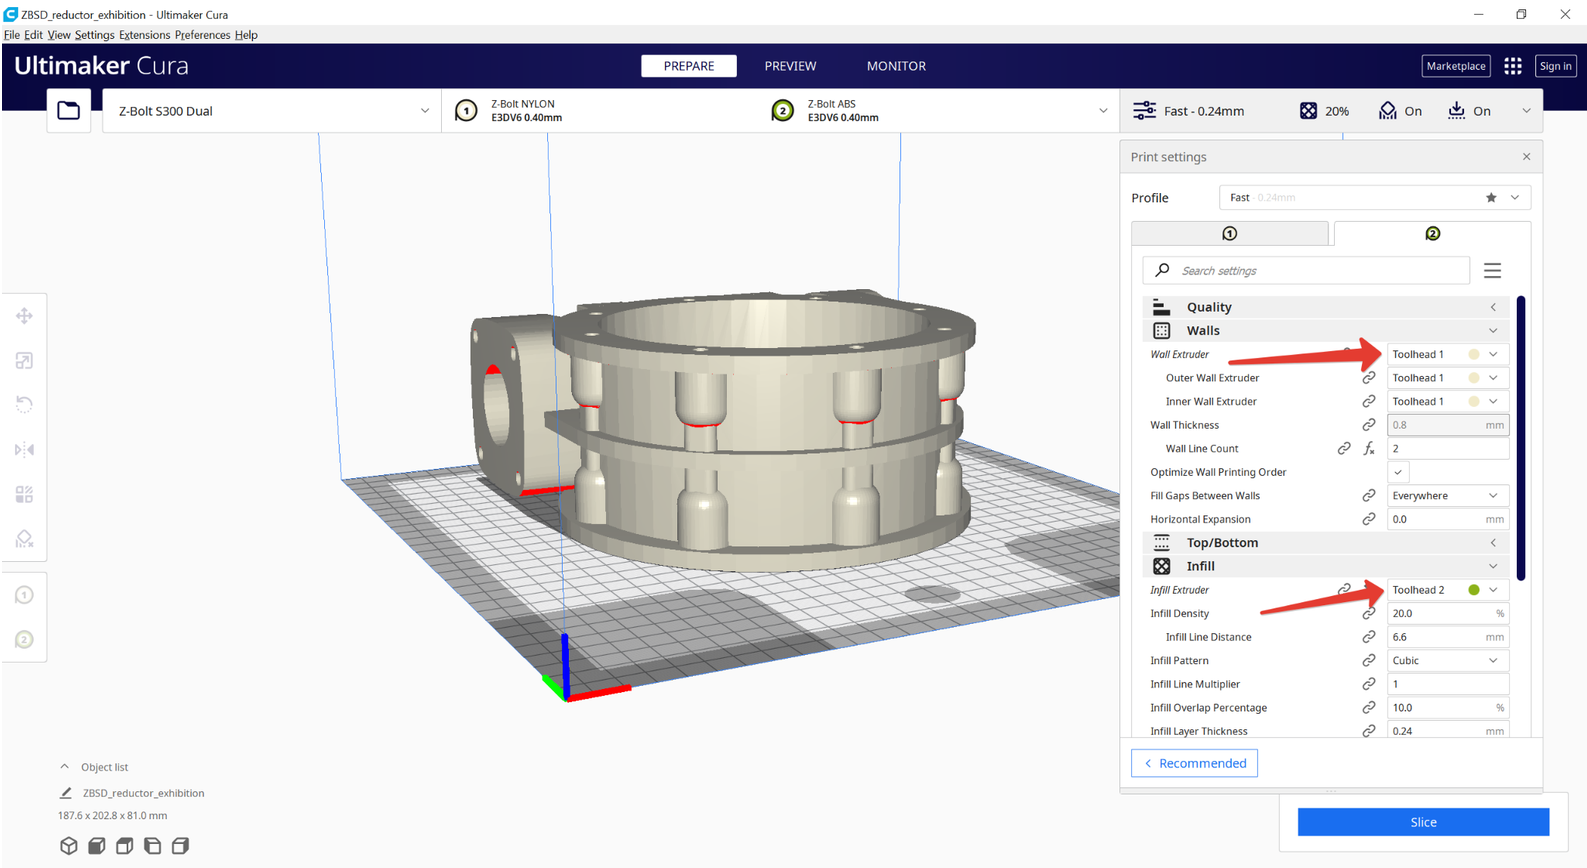Click the link icon for Infill Overlap Percentage
The image size is (1587, 868).
tap(1368, 708)
